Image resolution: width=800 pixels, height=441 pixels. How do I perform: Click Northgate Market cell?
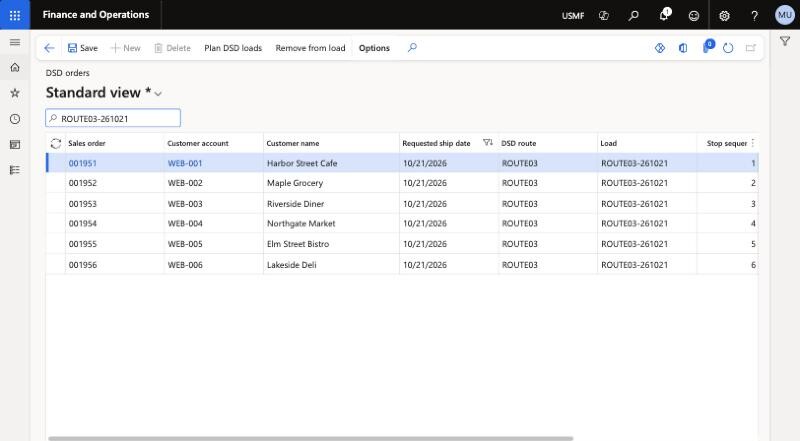(x=331, y=224)
